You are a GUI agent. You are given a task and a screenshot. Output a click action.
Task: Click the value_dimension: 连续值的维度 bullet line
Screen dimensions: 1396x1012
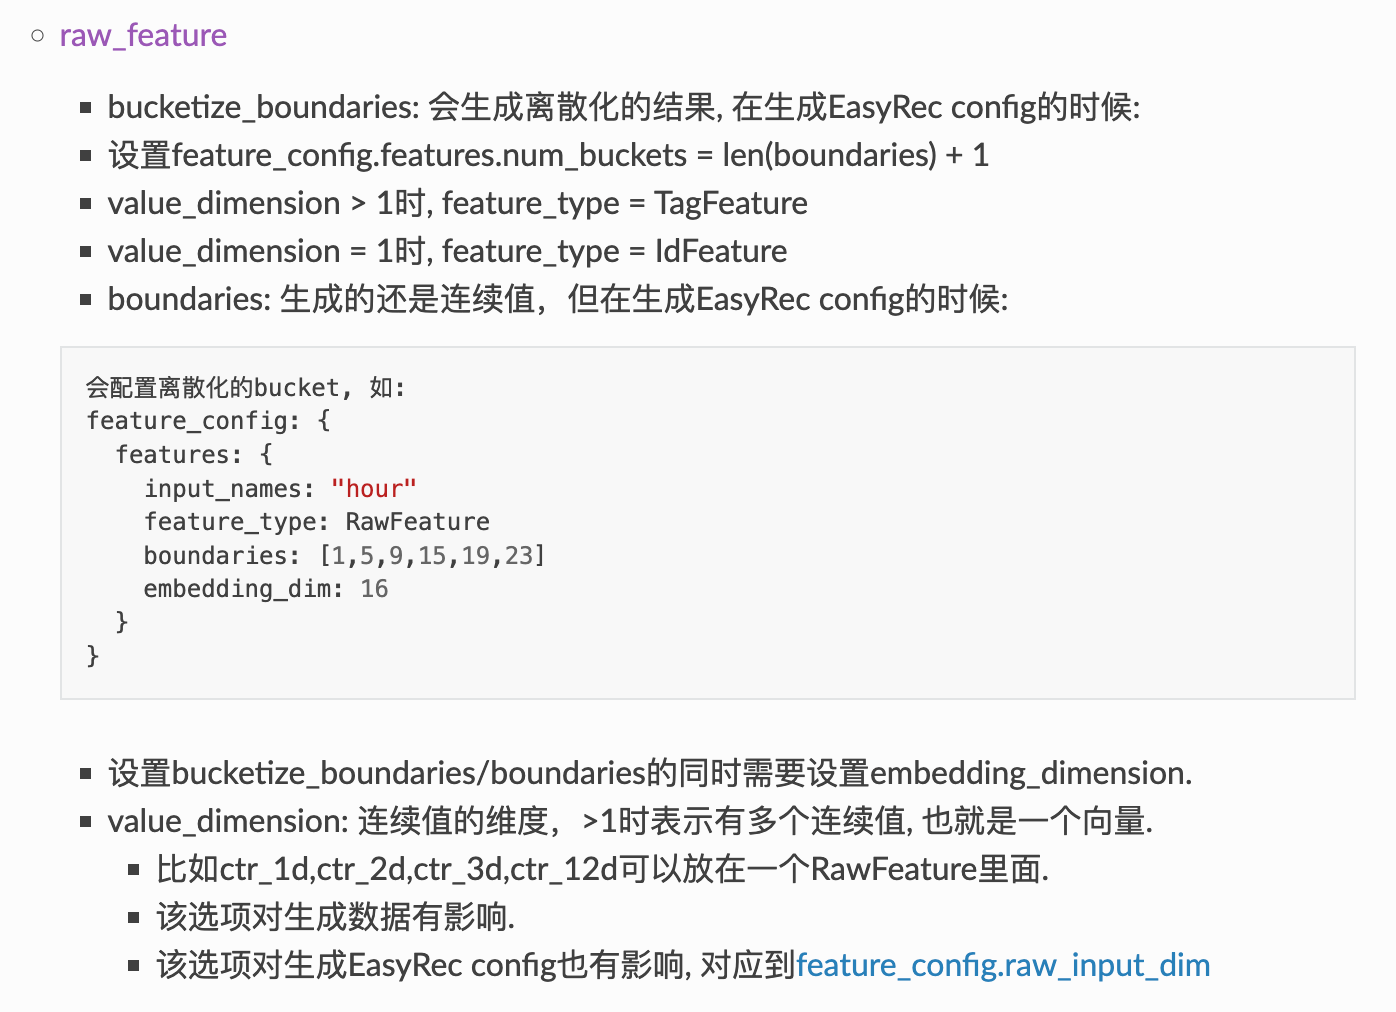point(630,821)
